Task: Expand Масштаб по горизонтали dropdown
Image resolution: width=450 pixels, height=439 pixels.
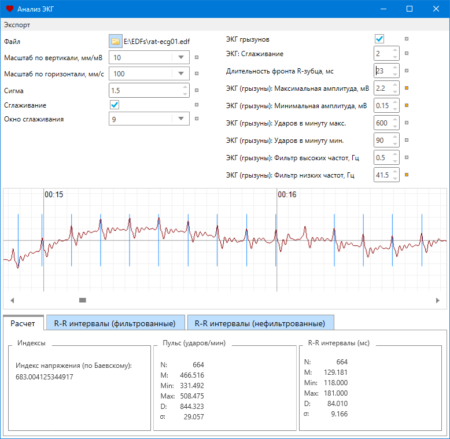Action: pyautogui.click(x=181, y=73)
